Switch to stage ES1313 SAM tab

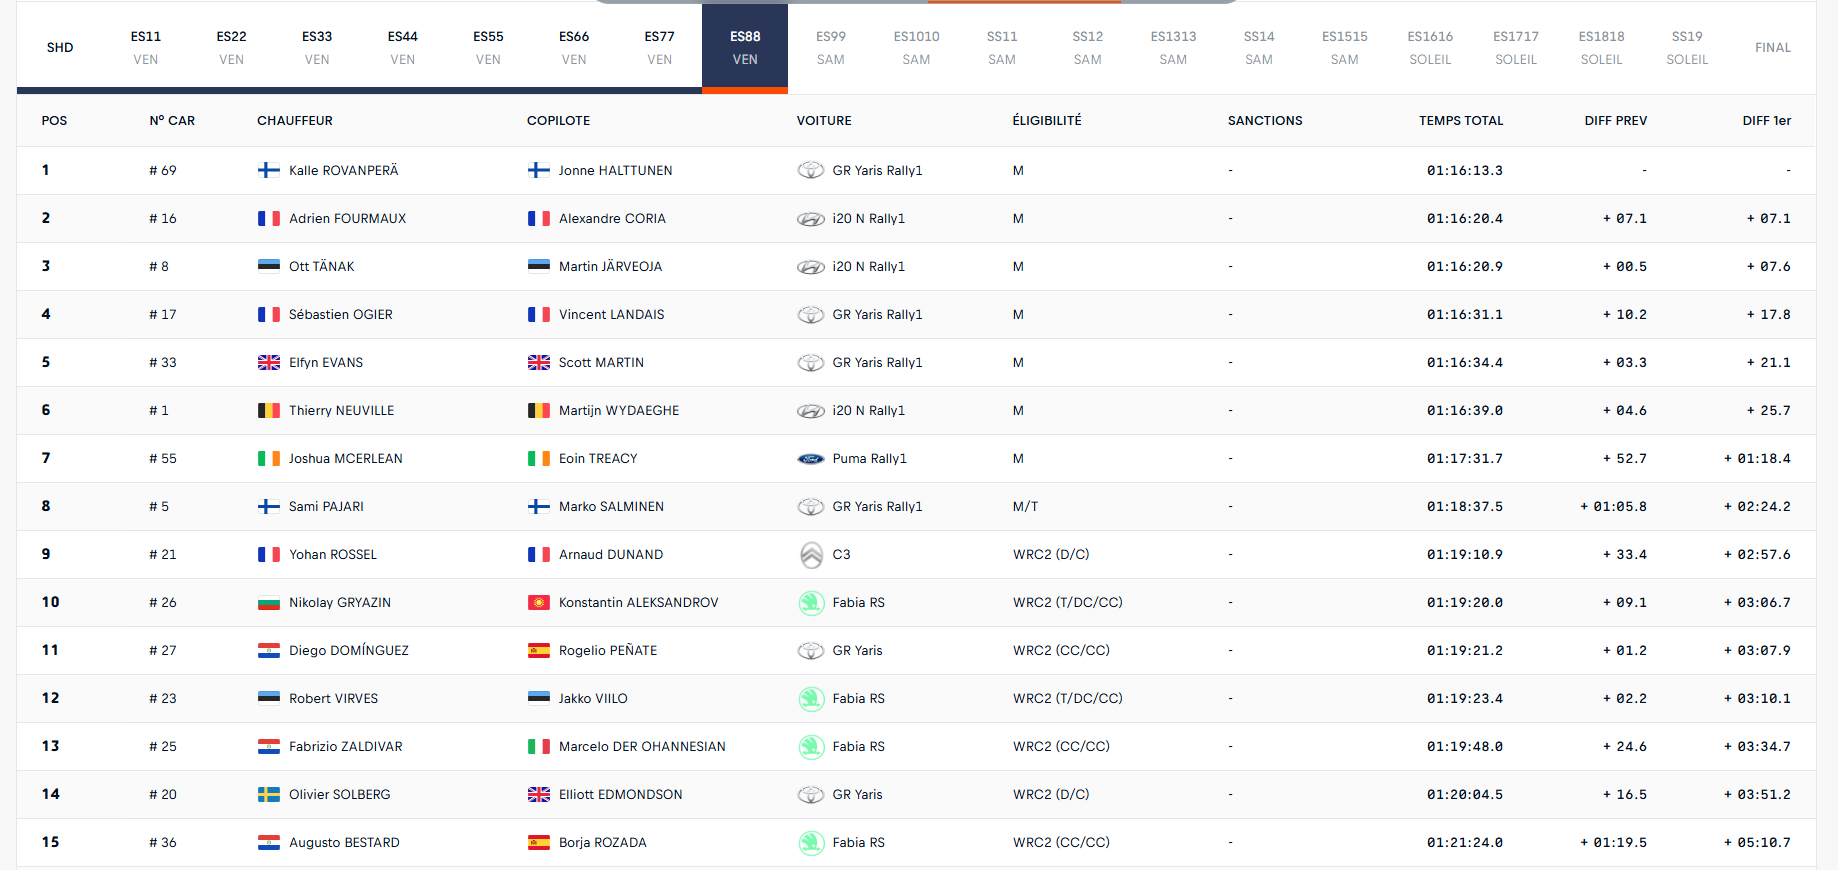tap(1173, 47)
